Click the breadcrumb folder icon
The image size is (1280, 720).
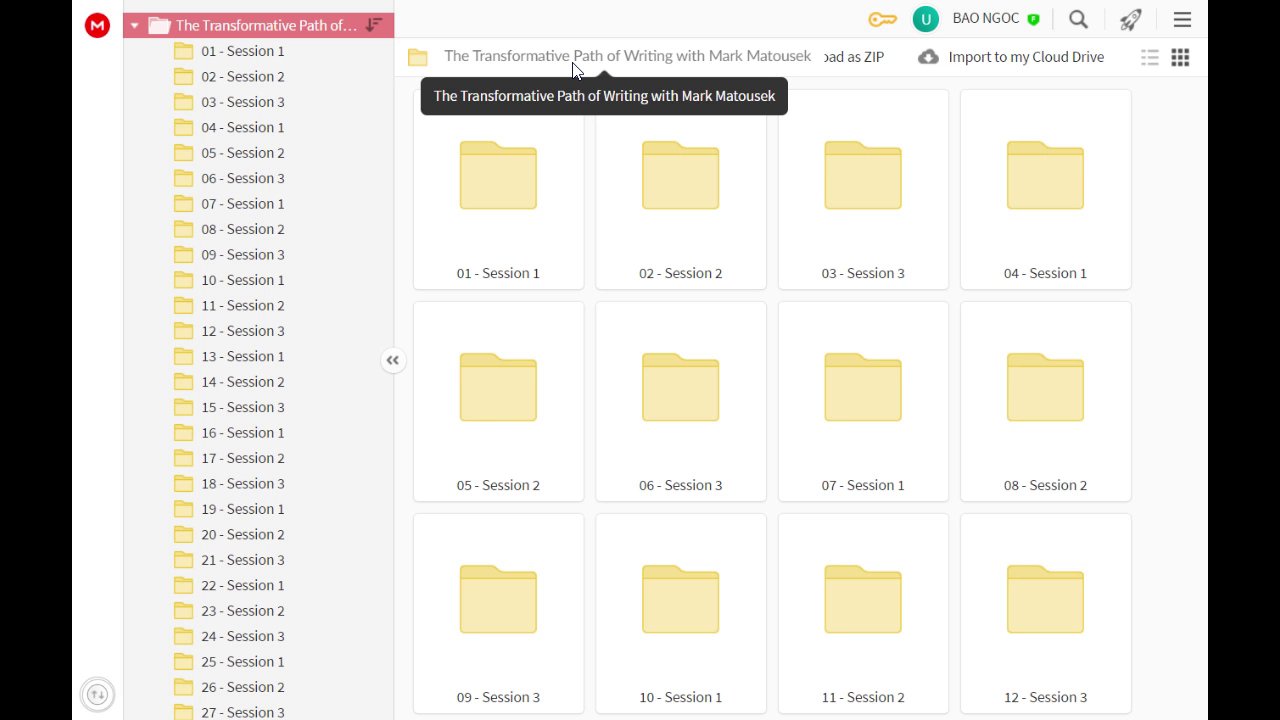418,57
